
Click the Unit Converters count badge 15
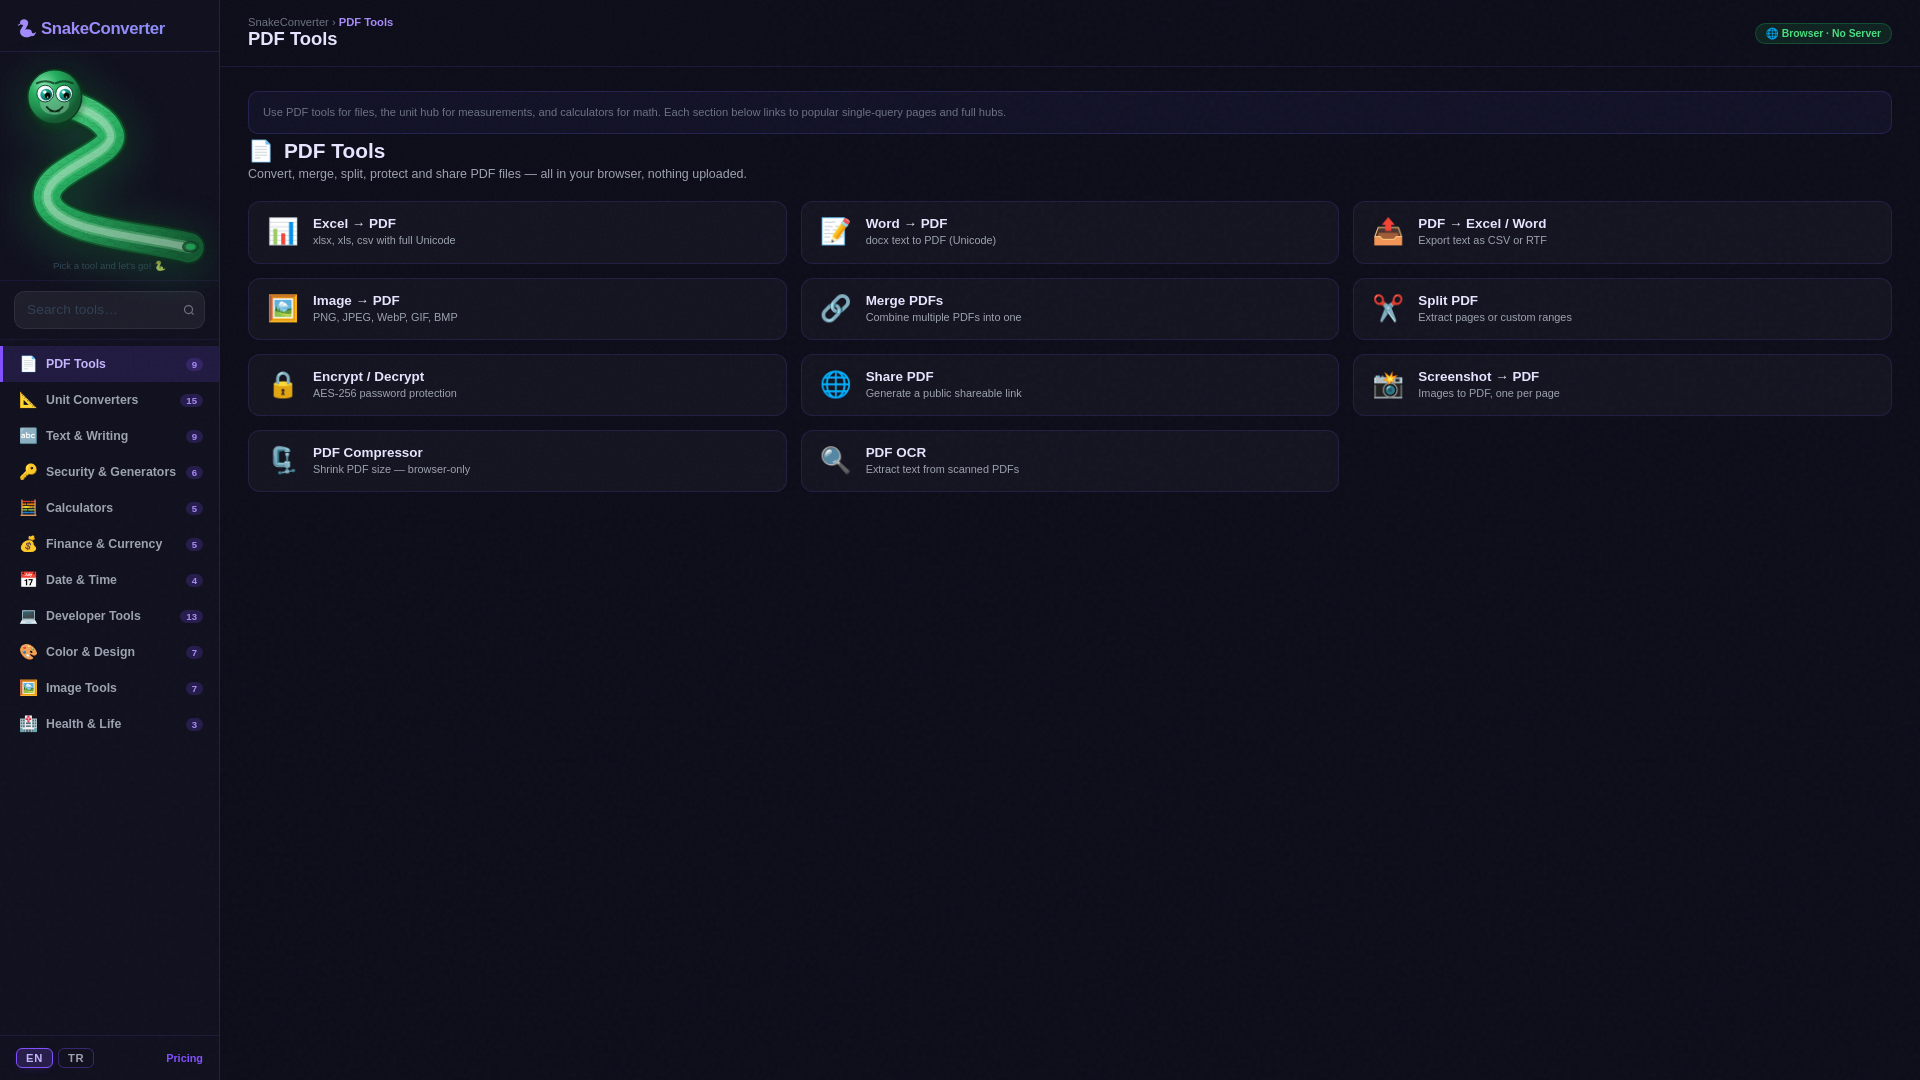click(x=191, y=401)
